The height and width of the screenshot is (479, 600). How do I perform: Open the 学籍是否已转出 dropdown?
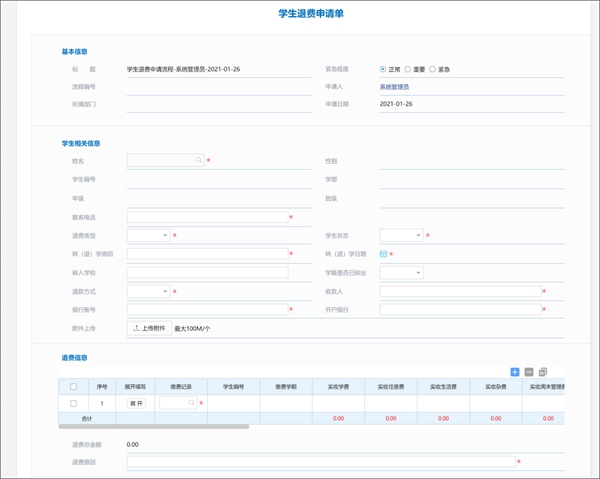401,273
